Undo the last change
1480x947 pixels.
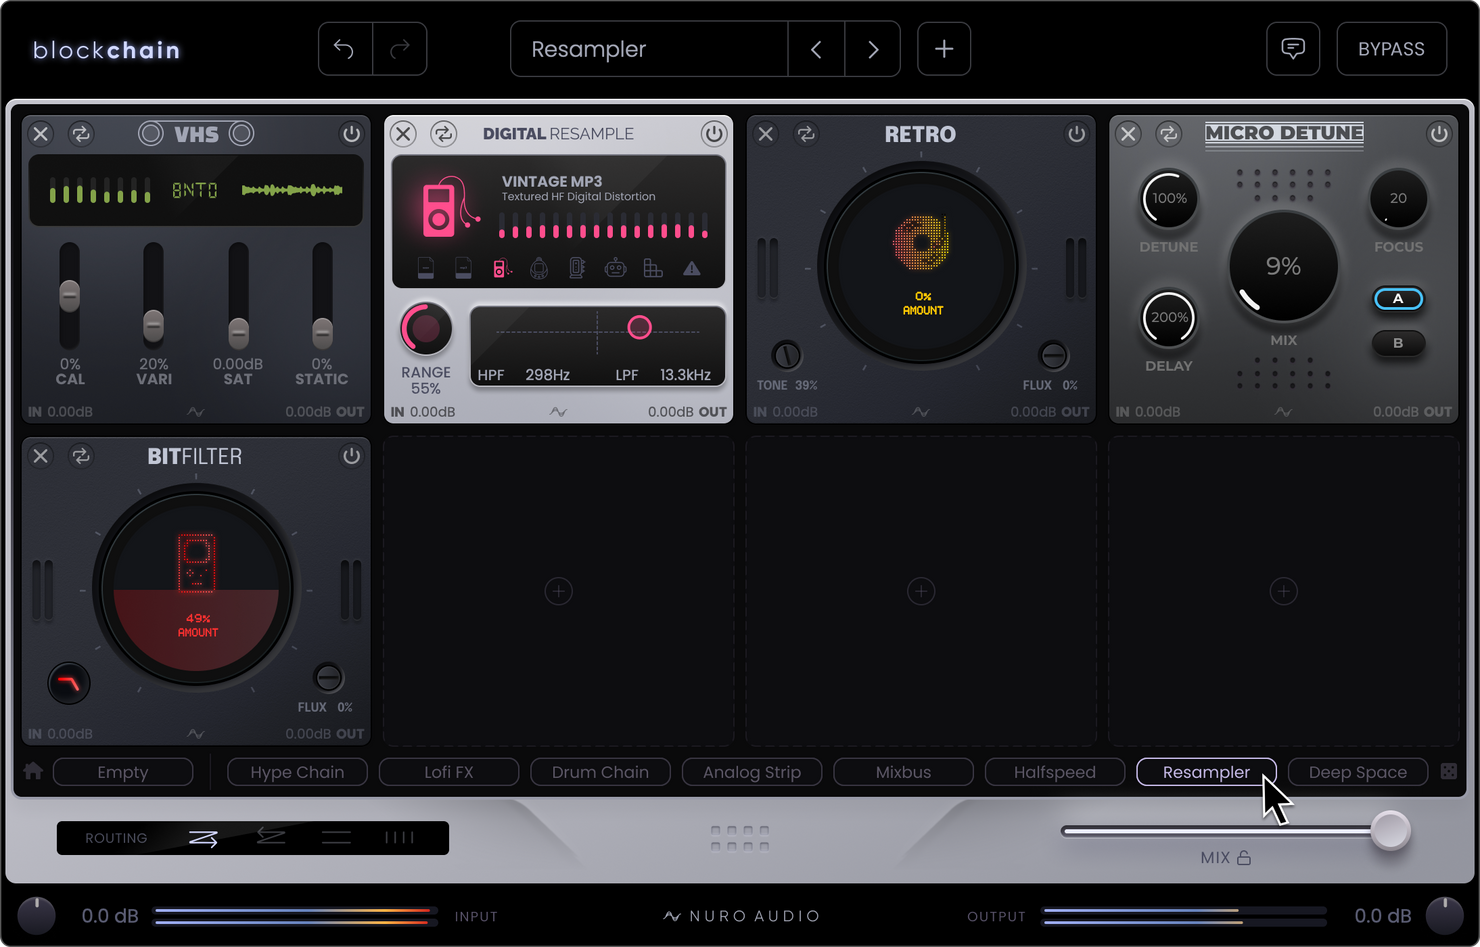click(x=345, y=49)
